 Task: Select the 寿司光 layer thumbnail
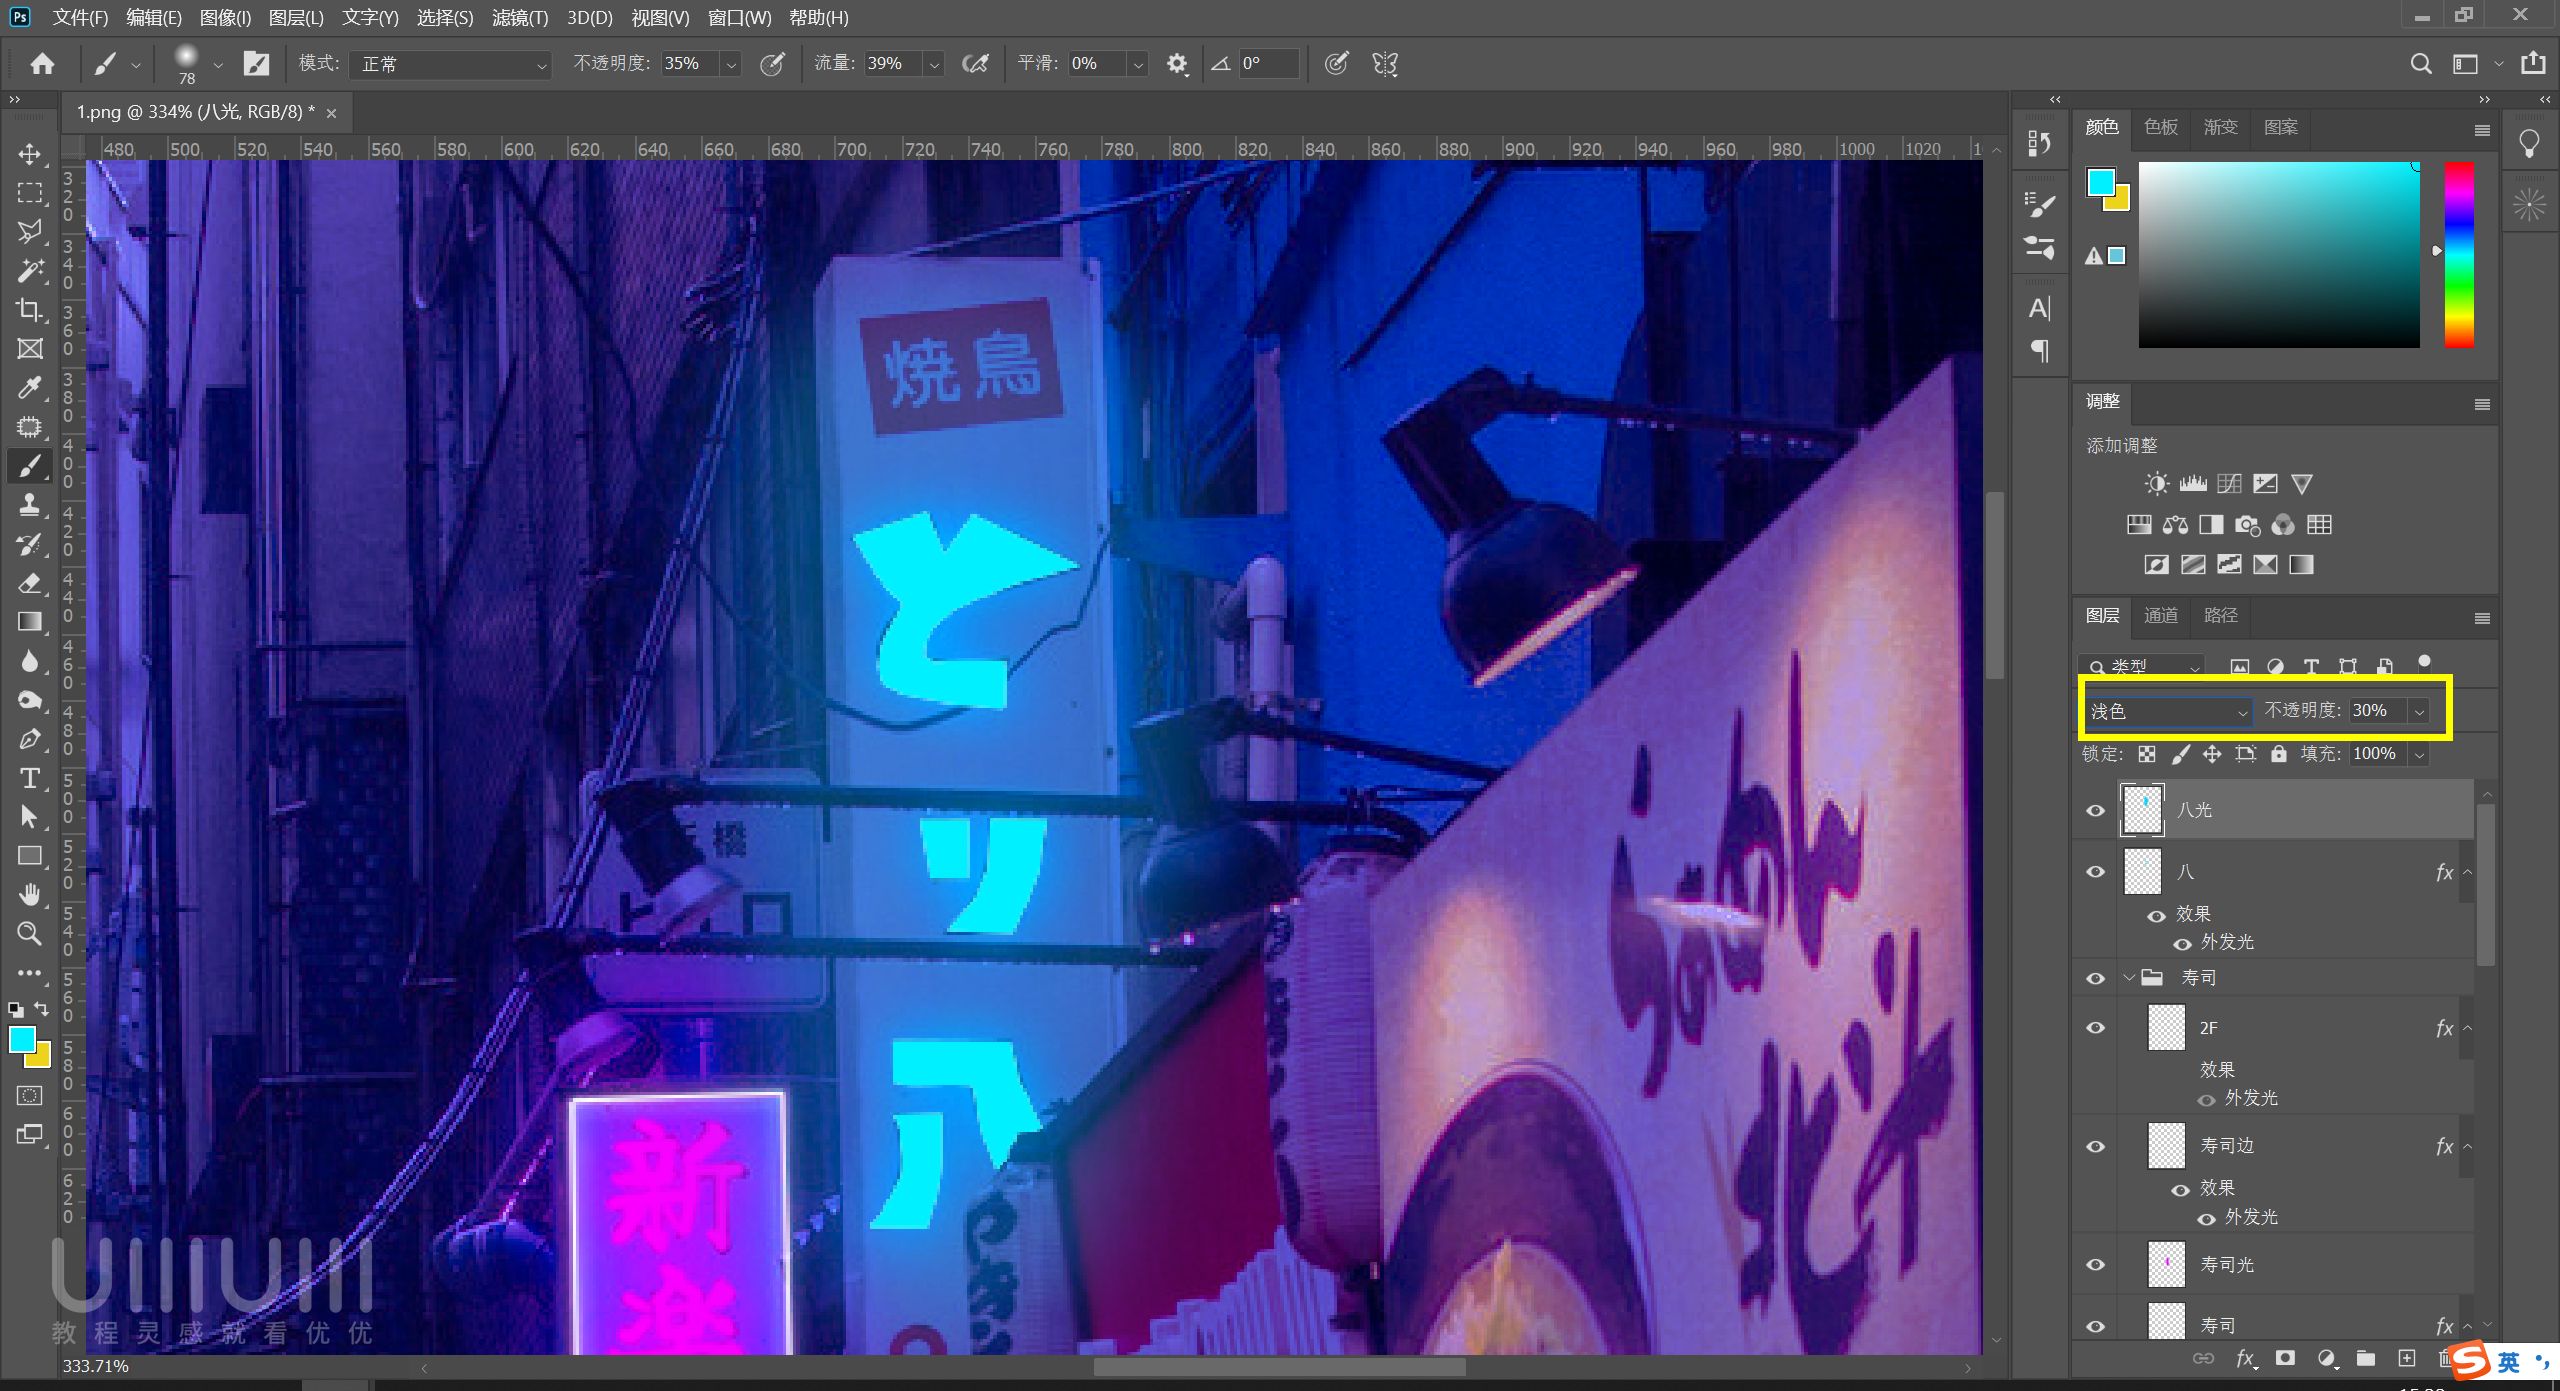(2166, 1265)
